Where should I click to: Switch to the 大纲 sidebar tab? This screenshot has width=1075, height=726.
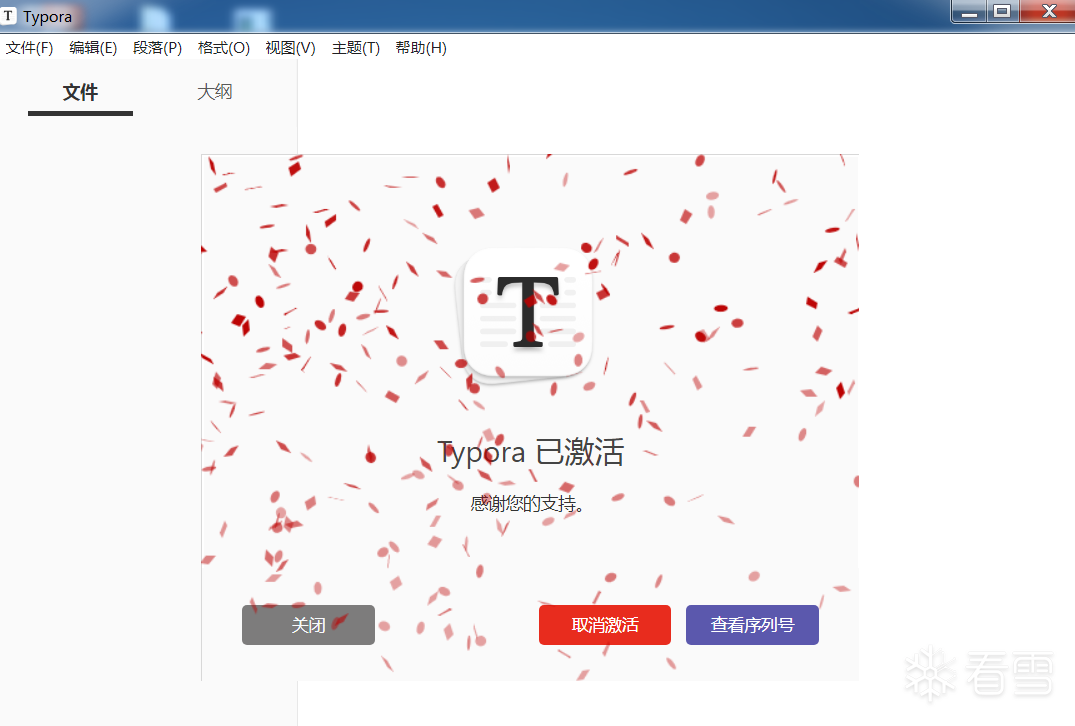[215, 92]
